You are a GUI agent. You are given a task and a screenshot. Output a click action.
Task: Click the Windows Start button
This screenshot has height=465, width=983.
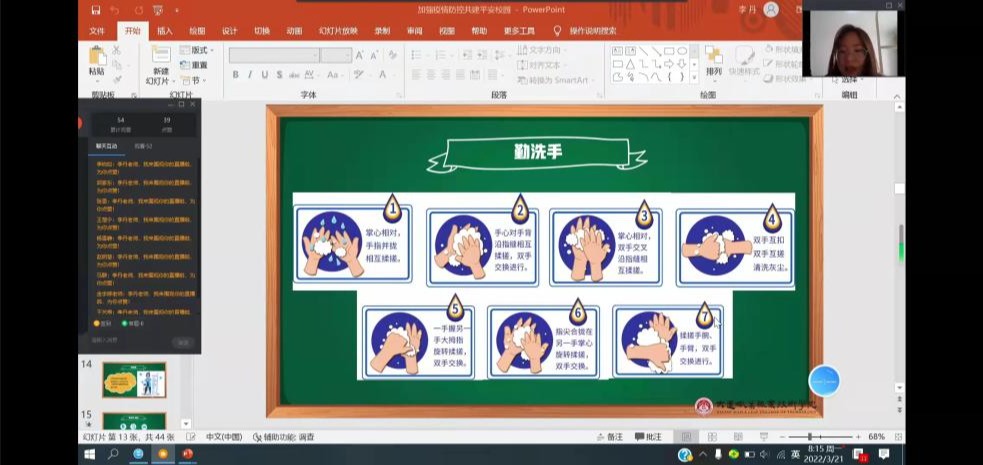[x=89, y=454]
